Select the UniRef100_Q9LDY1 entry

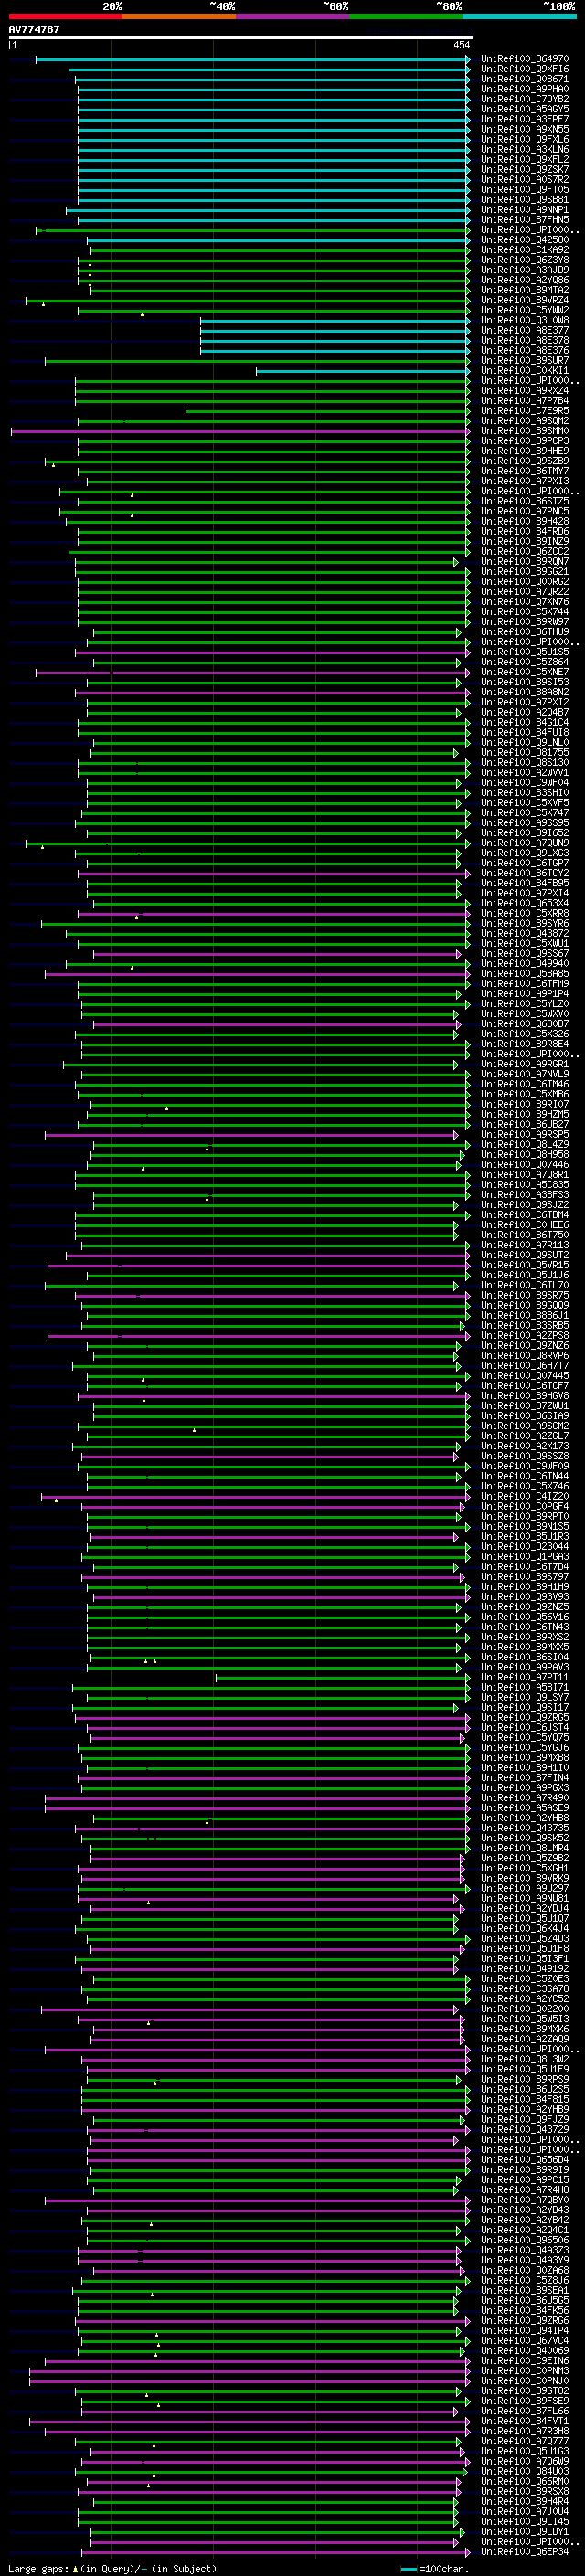point(525,2532)
